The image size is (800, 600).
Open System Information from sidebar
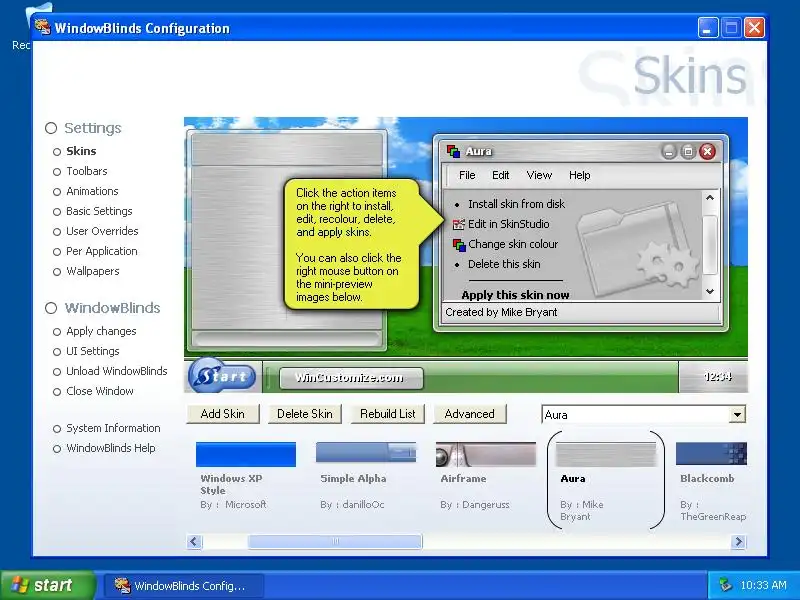click(106, 429)
